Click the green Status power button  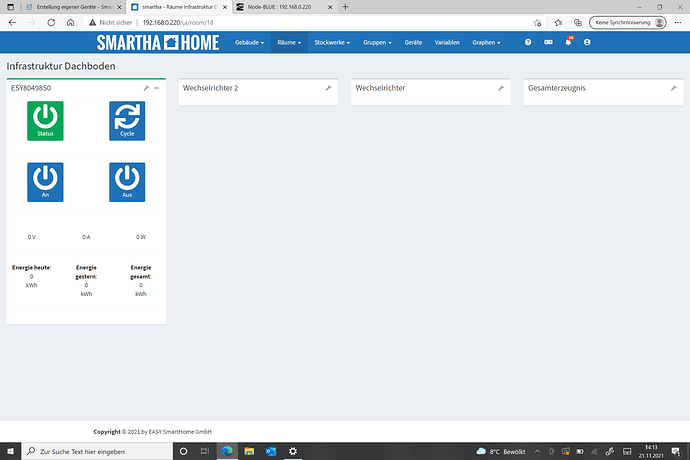(x=44, y=120)
